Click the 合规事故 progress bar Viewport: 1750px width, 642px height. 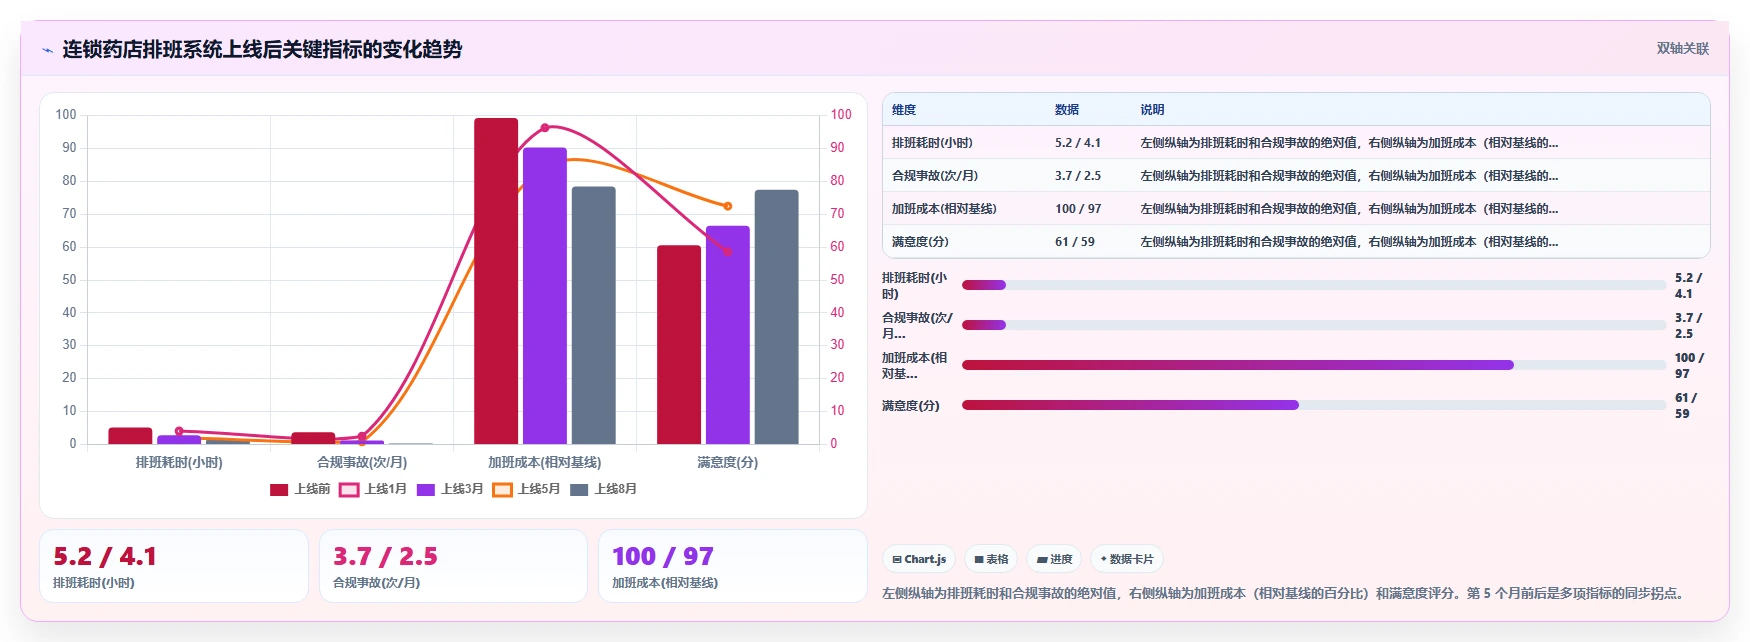1314,325
